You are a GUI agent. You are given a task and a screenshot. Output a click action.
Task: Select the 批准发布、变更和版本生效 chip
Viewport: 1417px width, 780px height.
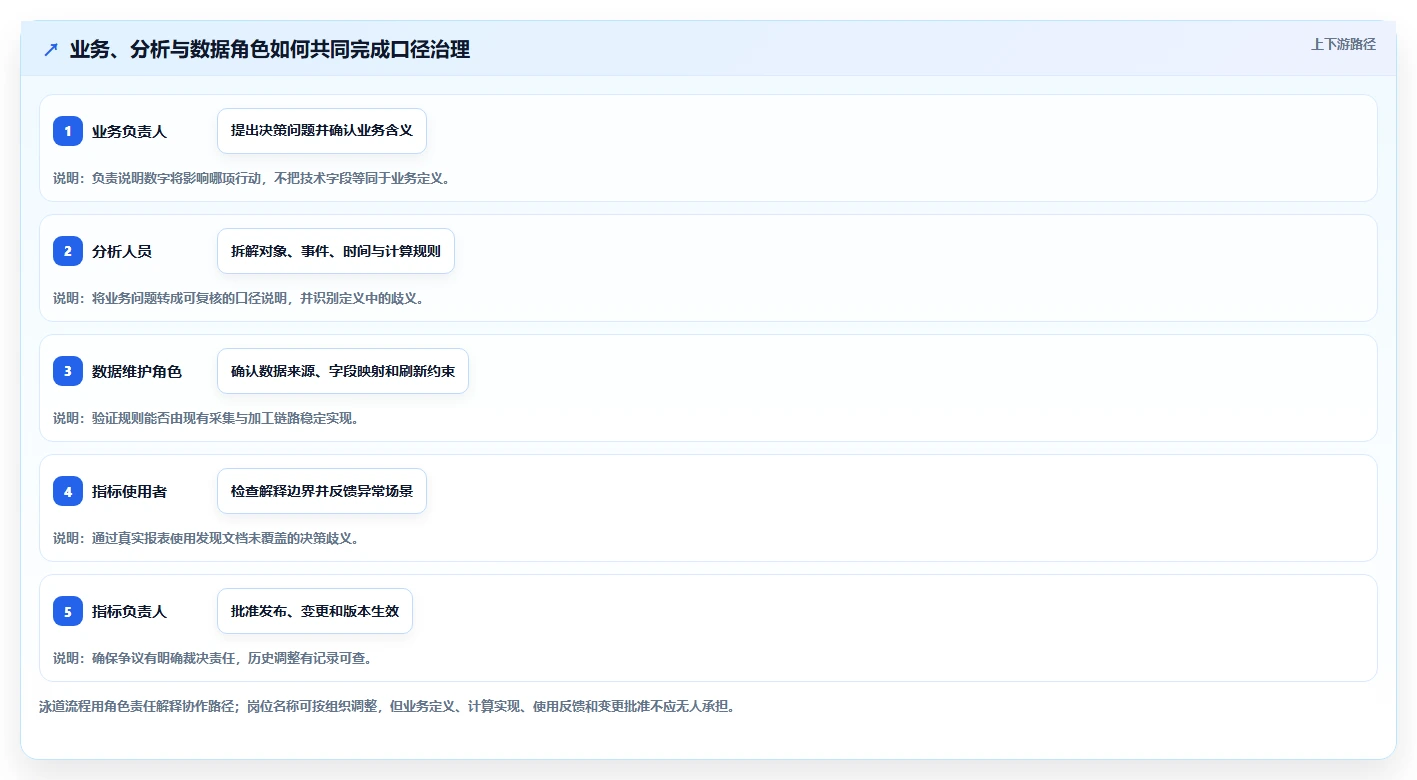tap(315, 611)
